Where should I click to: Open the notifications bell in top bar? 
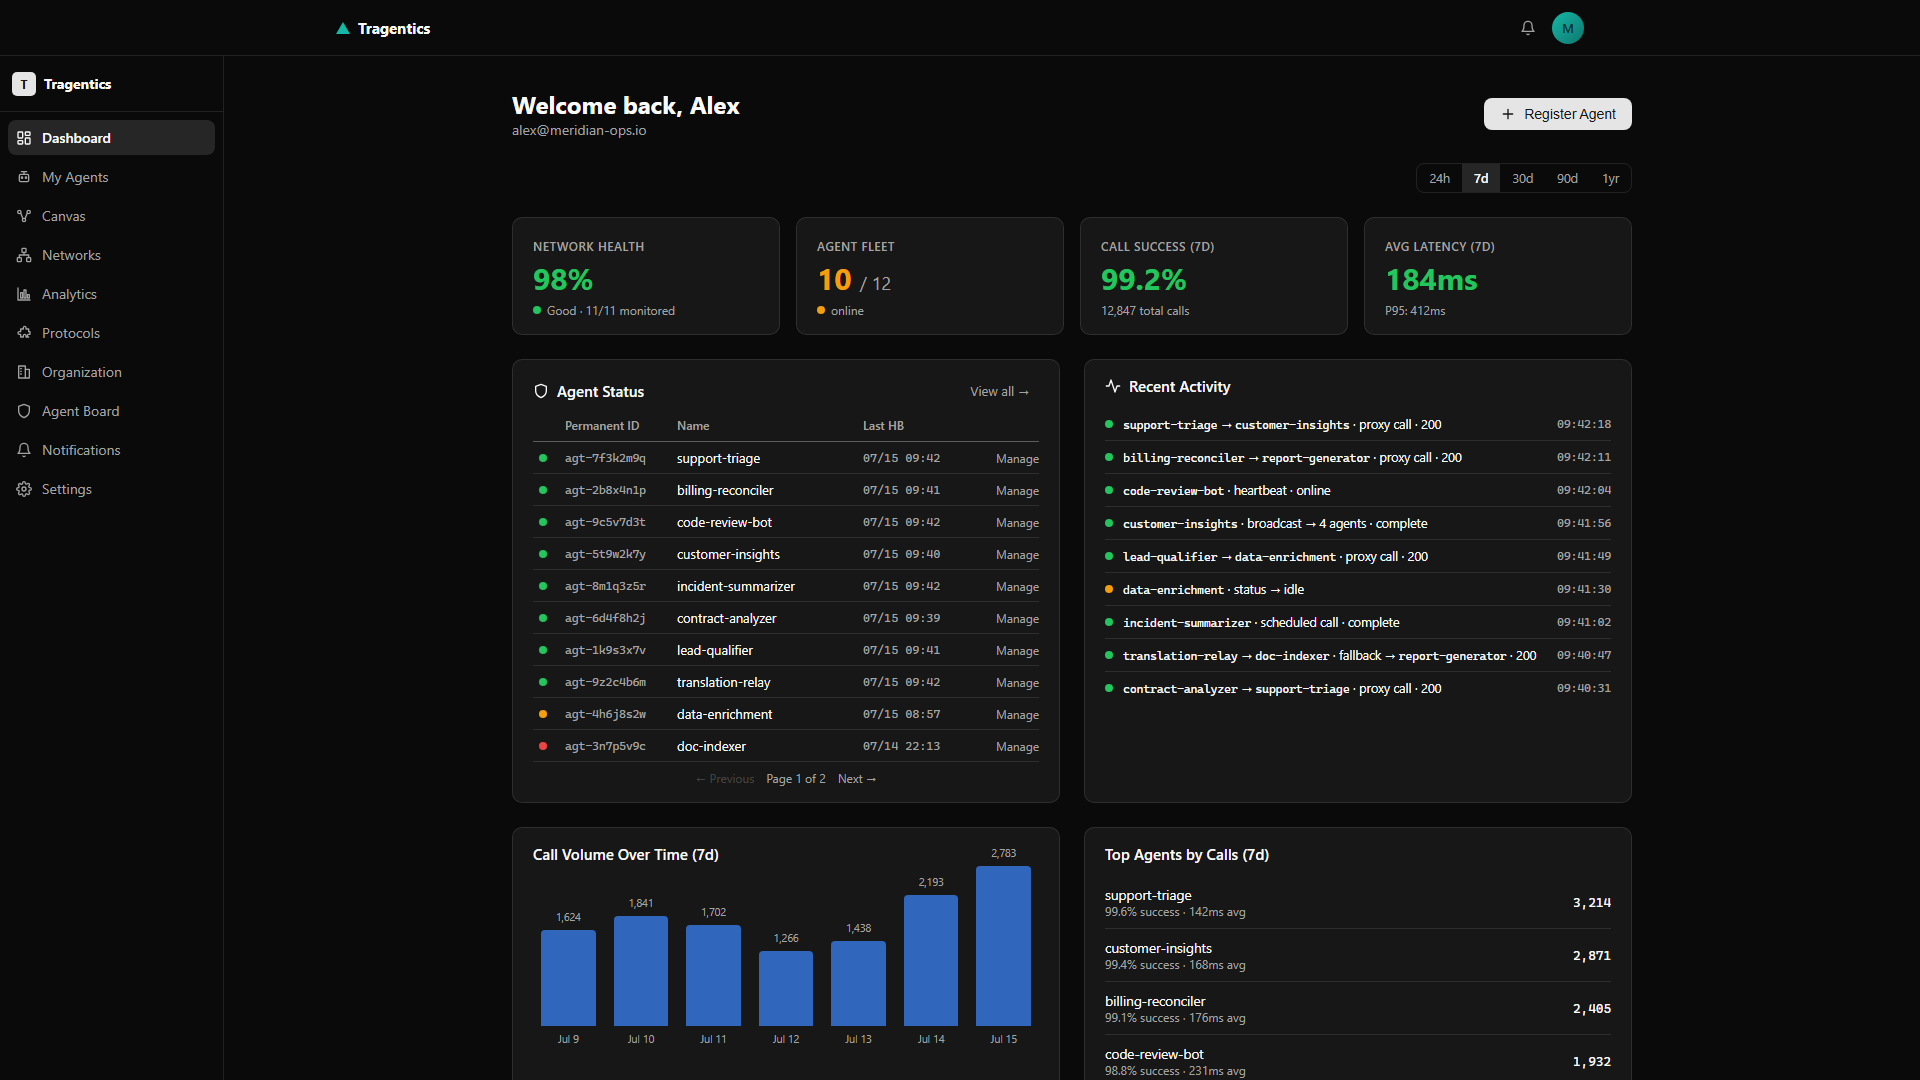coord(1527,28)
